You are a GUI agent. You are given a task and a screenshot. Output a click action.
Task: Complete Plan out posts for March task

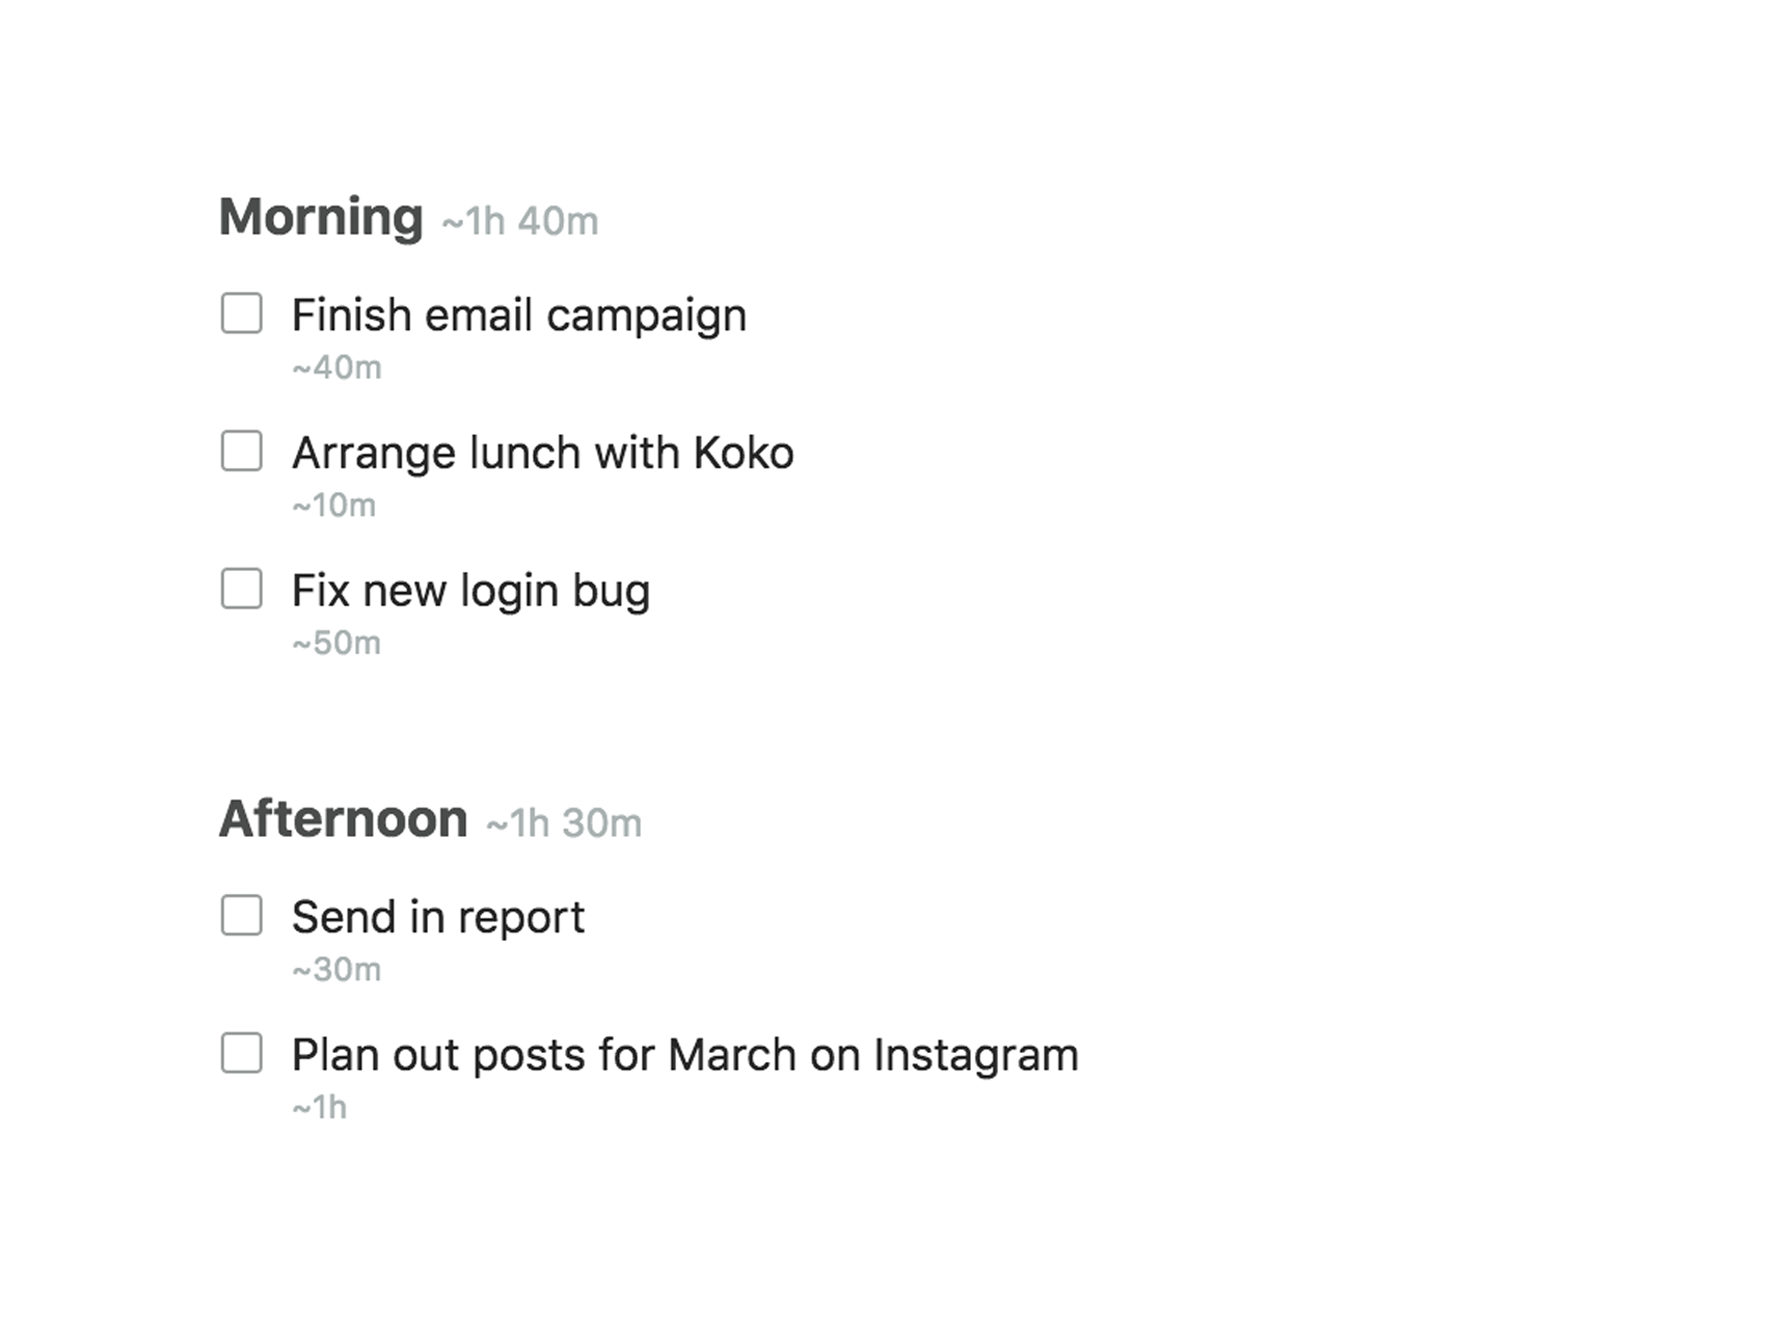[241, 1053]
